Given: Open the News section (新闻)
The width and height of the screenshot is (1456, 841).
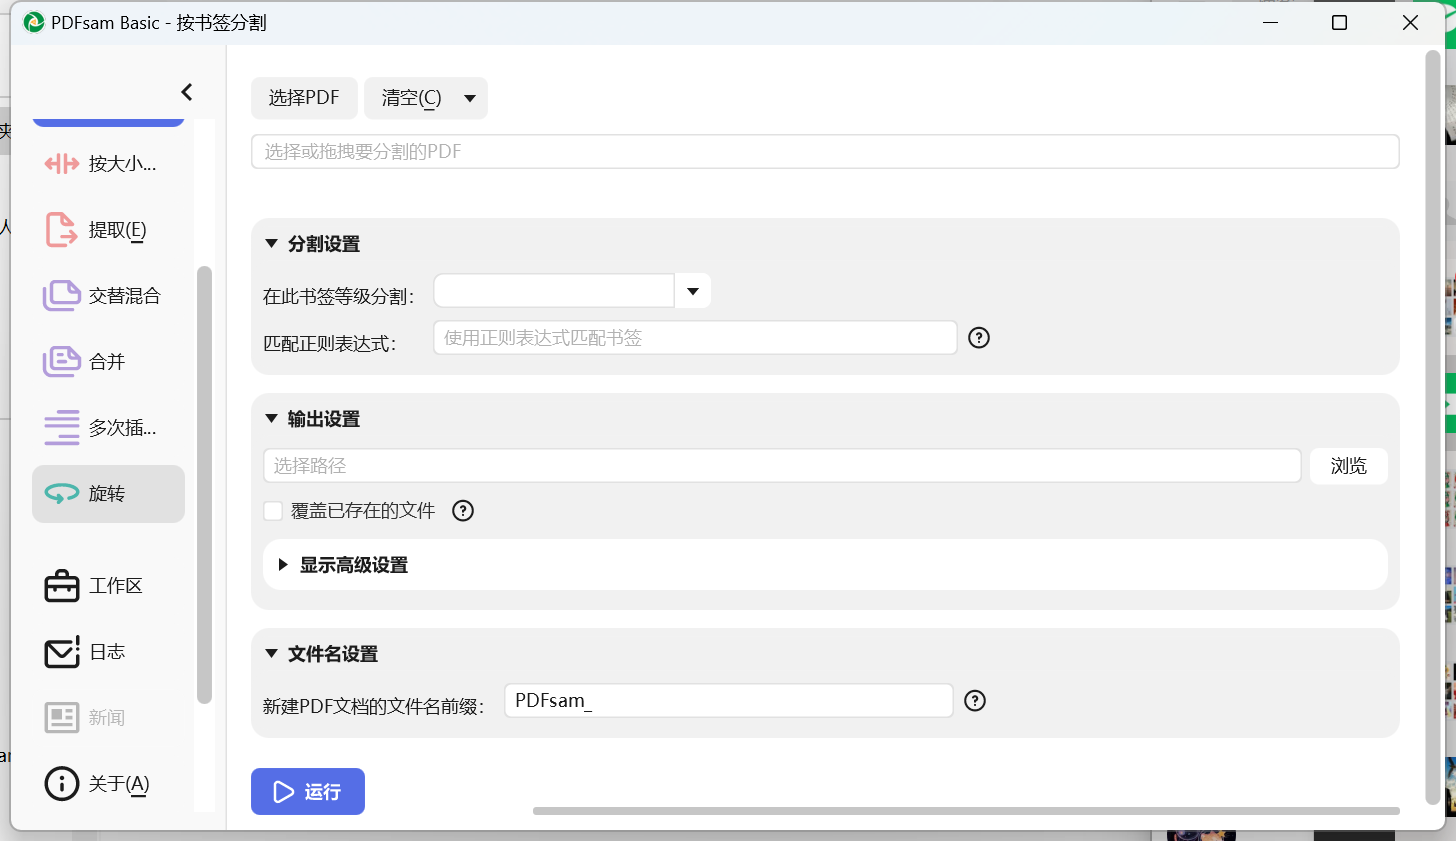Looking at the screenshot, I should pyautogui.click(x=108, y=718).
